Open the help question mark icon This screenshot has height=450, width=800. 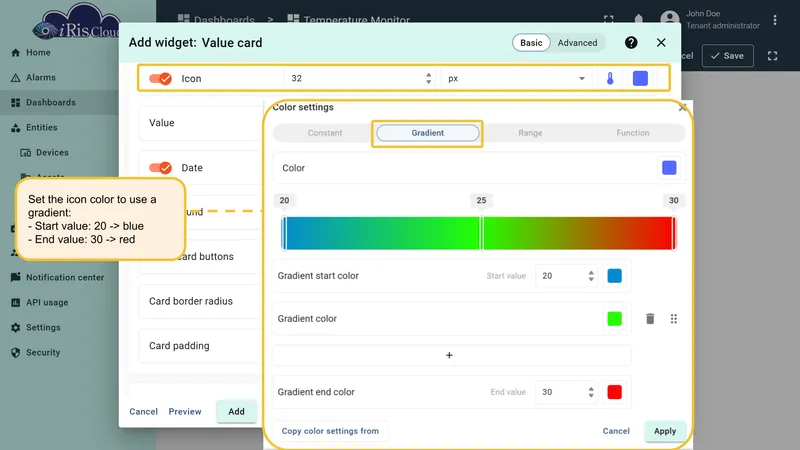631,43
